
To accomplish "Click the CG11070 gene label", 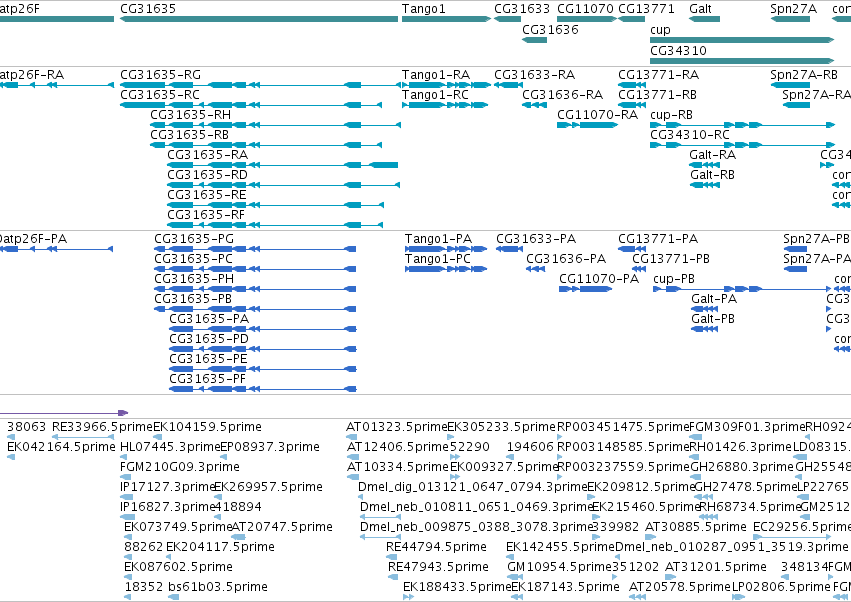I will [585, 9].
